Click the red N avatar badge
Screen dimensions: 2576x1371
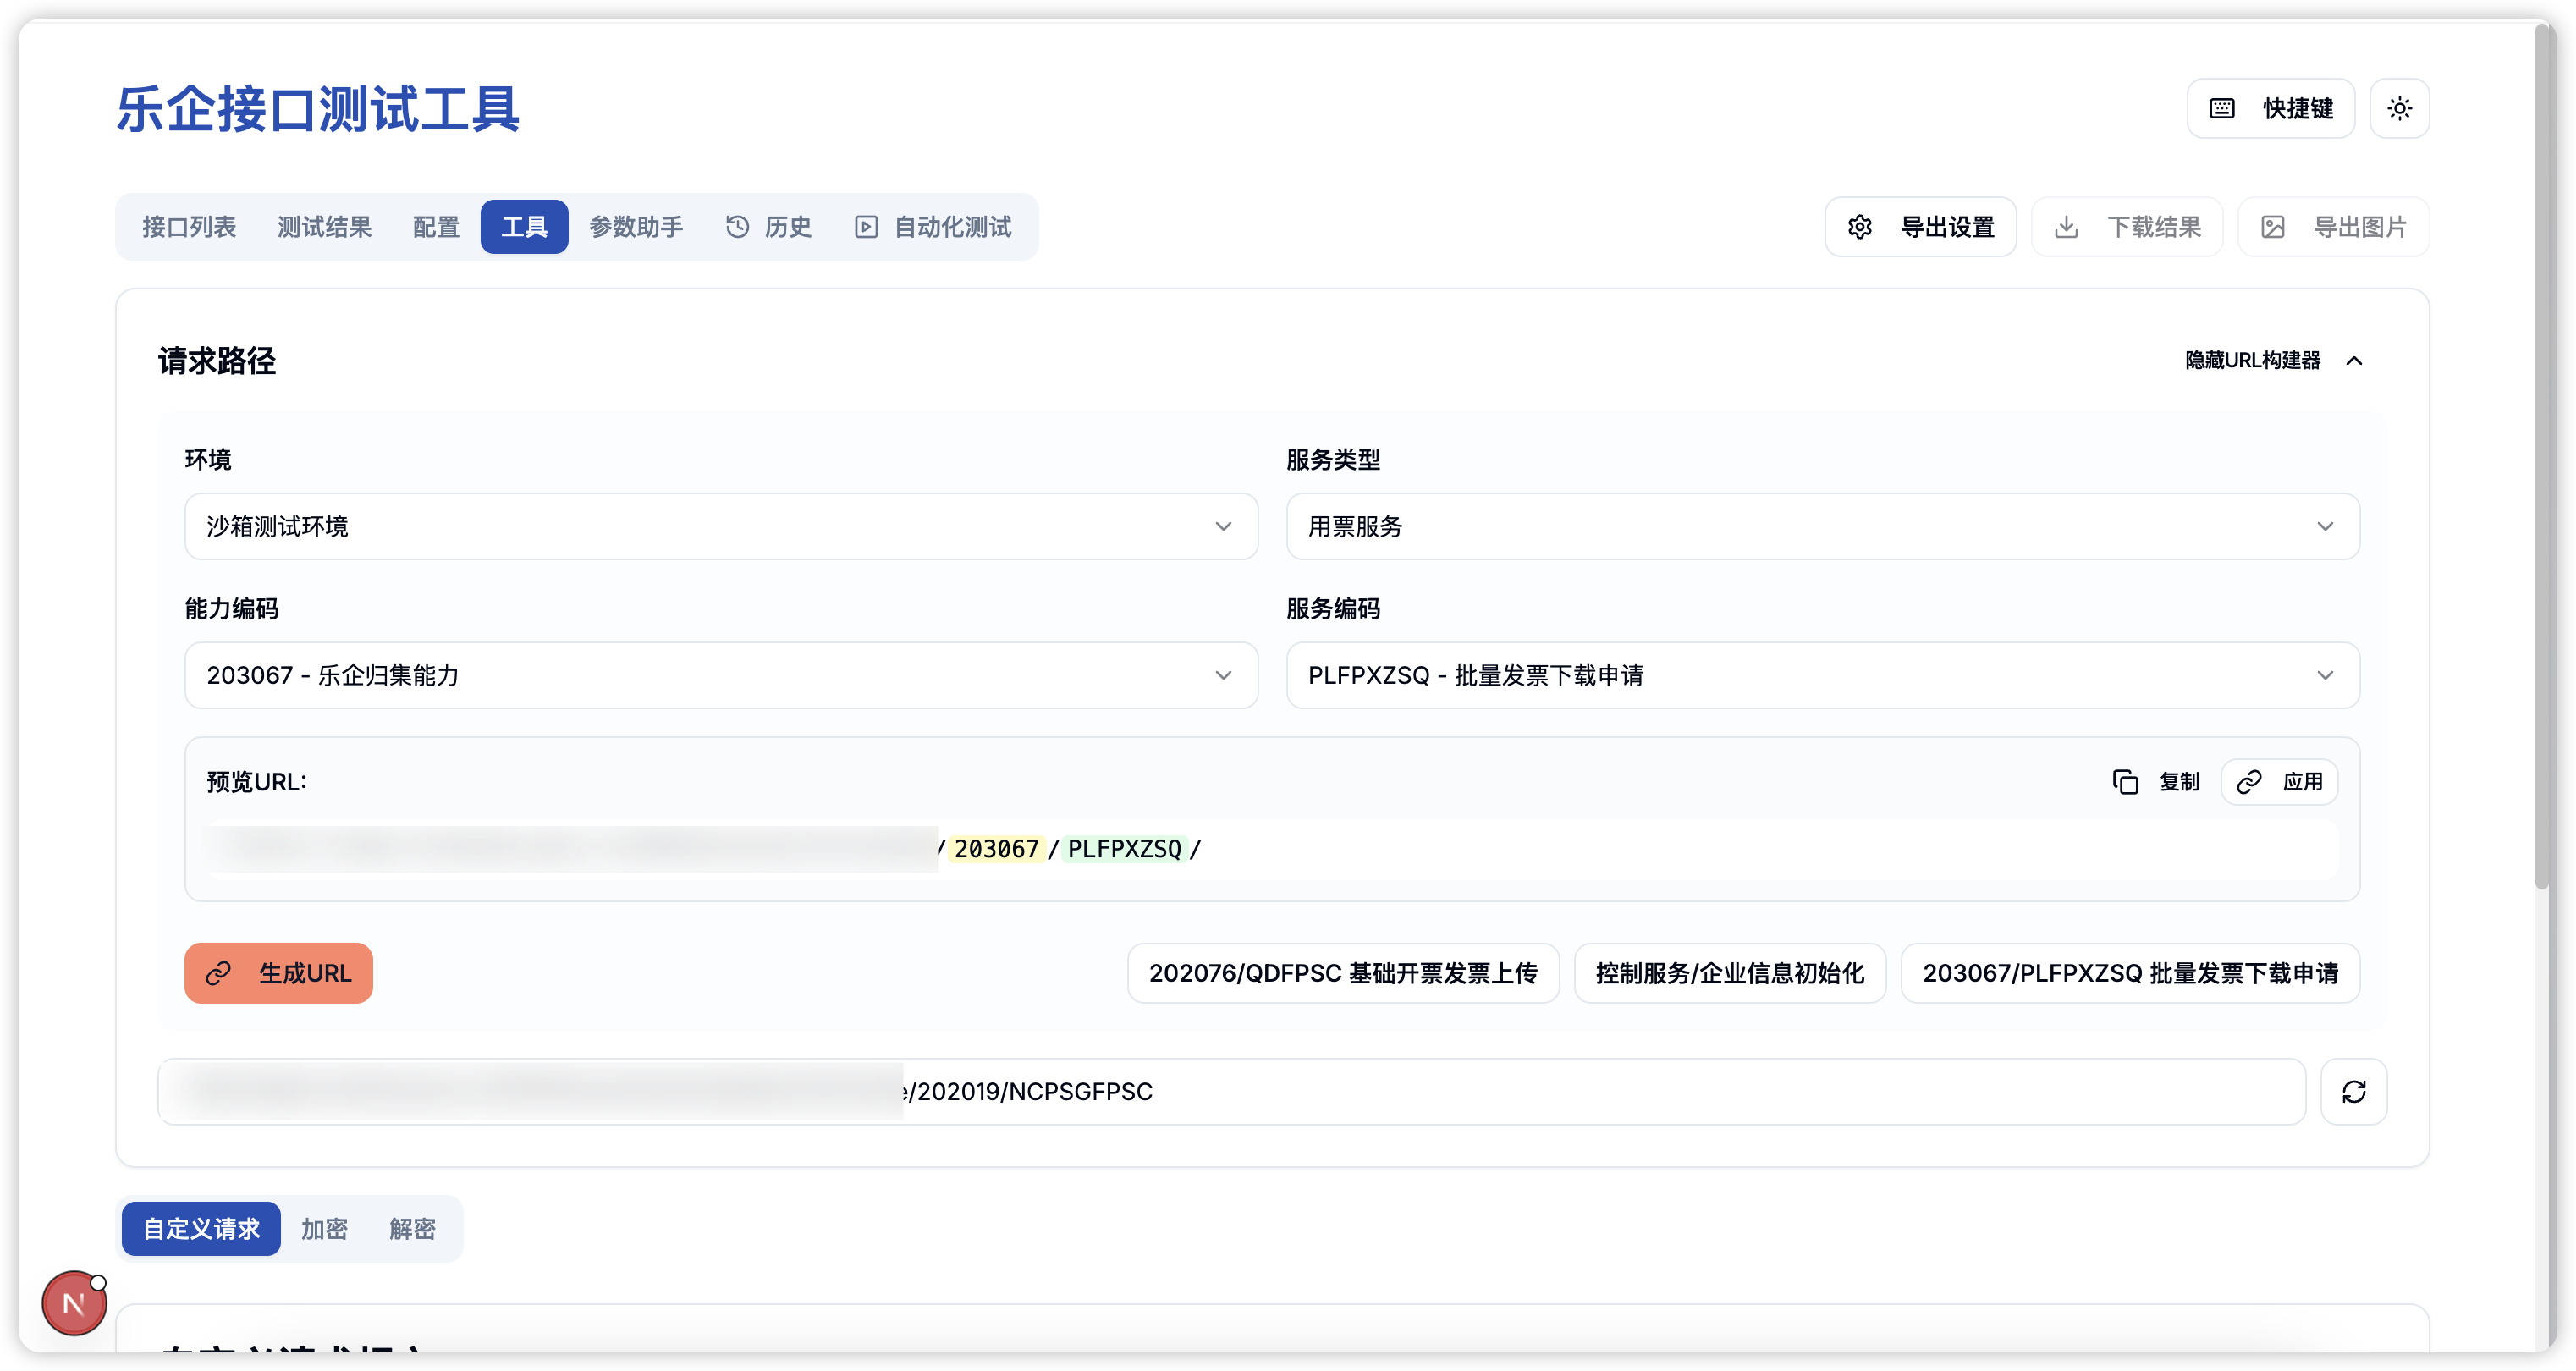click(74, 1303)
